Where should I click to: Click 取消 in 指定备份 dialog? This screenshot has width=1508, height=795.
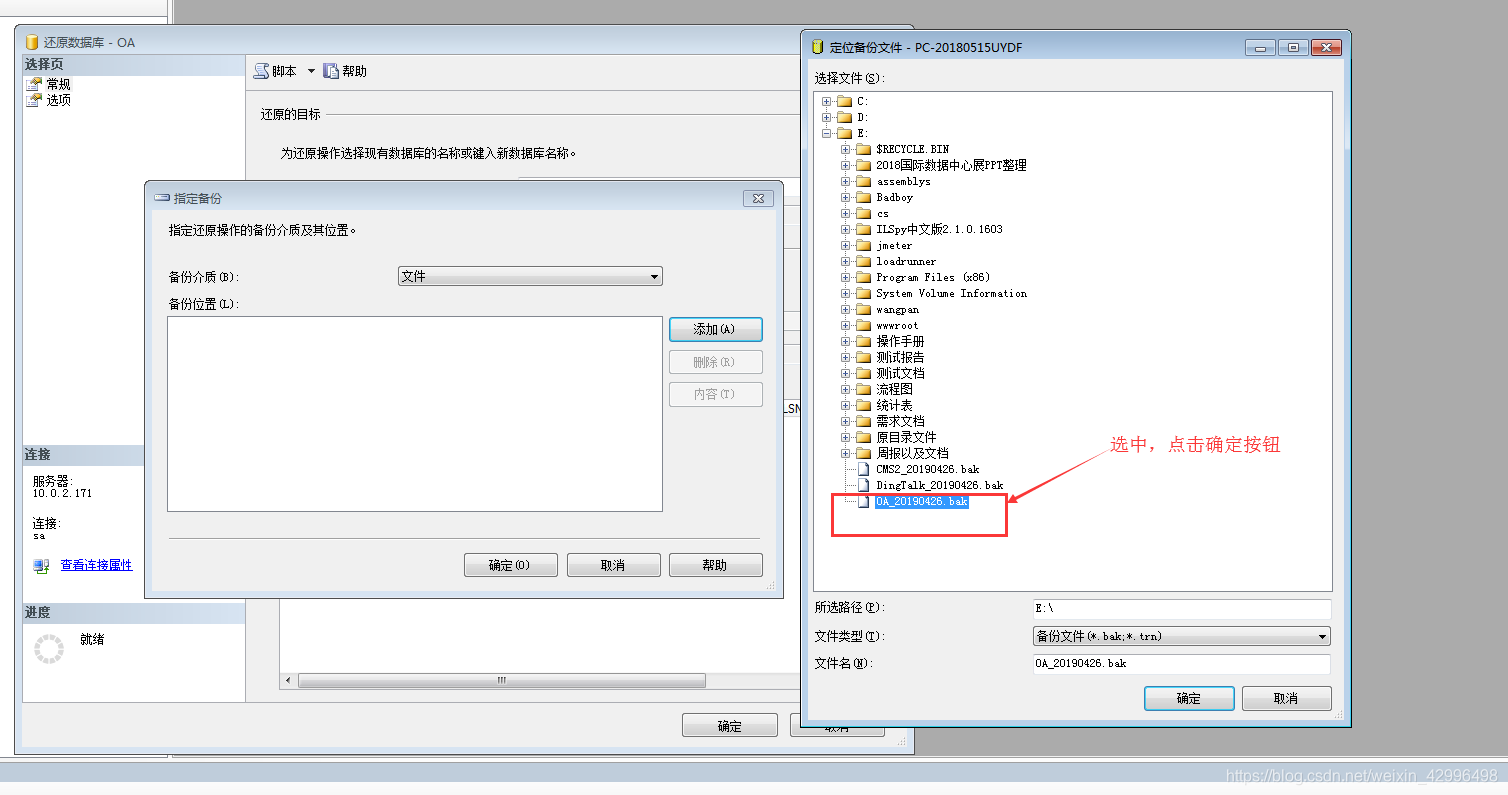pyautogui.click(x=613, y=565)
